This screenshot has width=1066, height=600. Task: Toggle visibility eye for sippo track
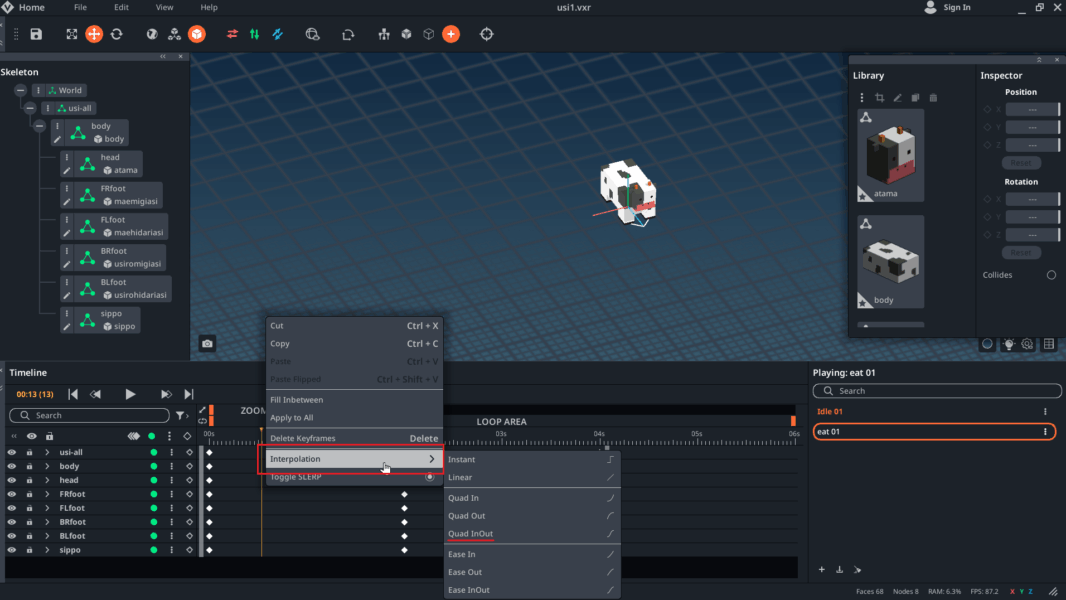12,550
